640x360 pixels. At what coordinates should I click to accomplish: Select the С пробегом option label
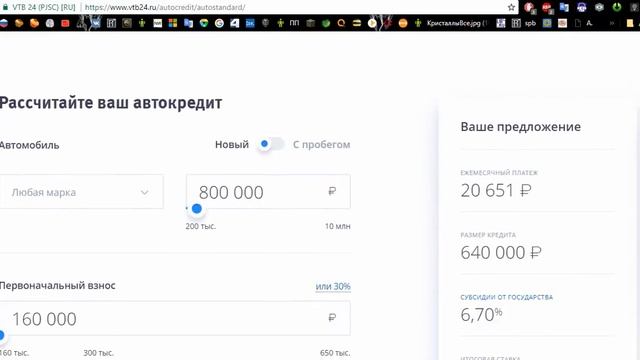pos(321,144)
